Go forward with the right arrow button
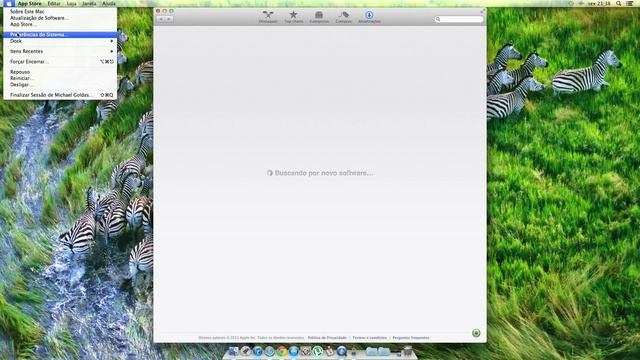Screen dimensions: 640x360 coord(169,19)
